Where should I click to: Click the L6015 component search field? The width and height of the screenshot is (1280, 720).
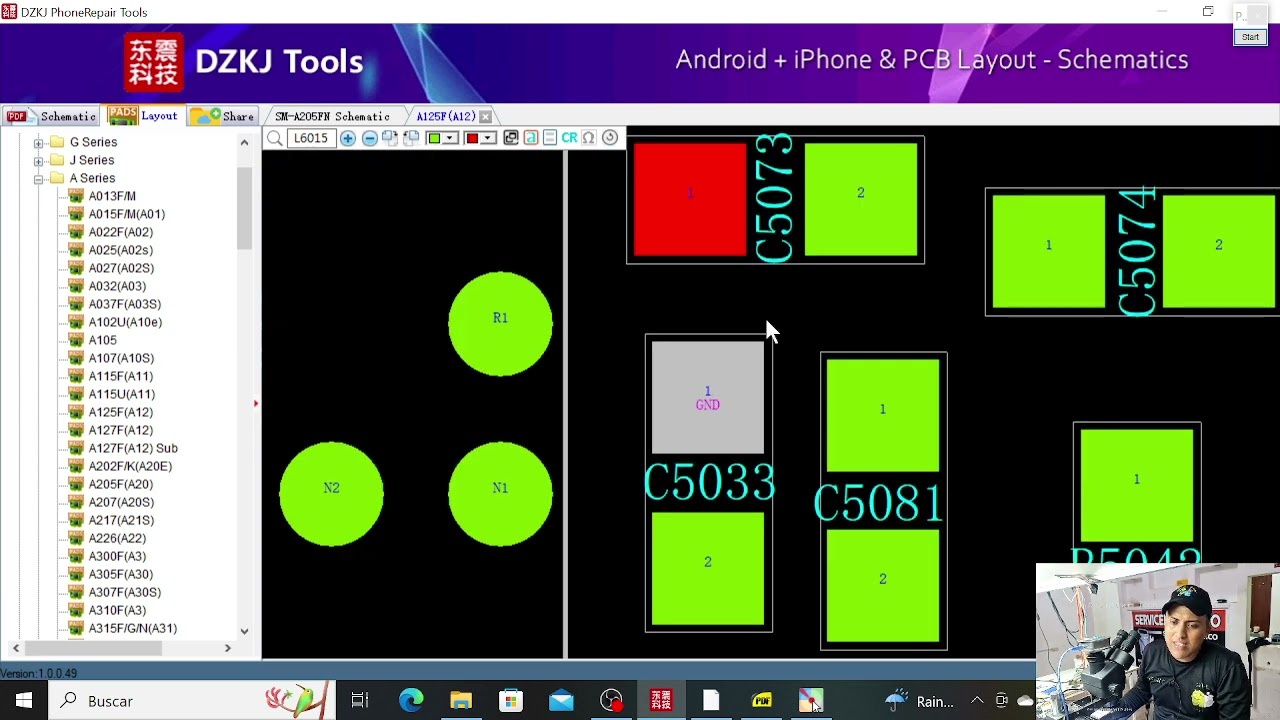pos(311,138)
